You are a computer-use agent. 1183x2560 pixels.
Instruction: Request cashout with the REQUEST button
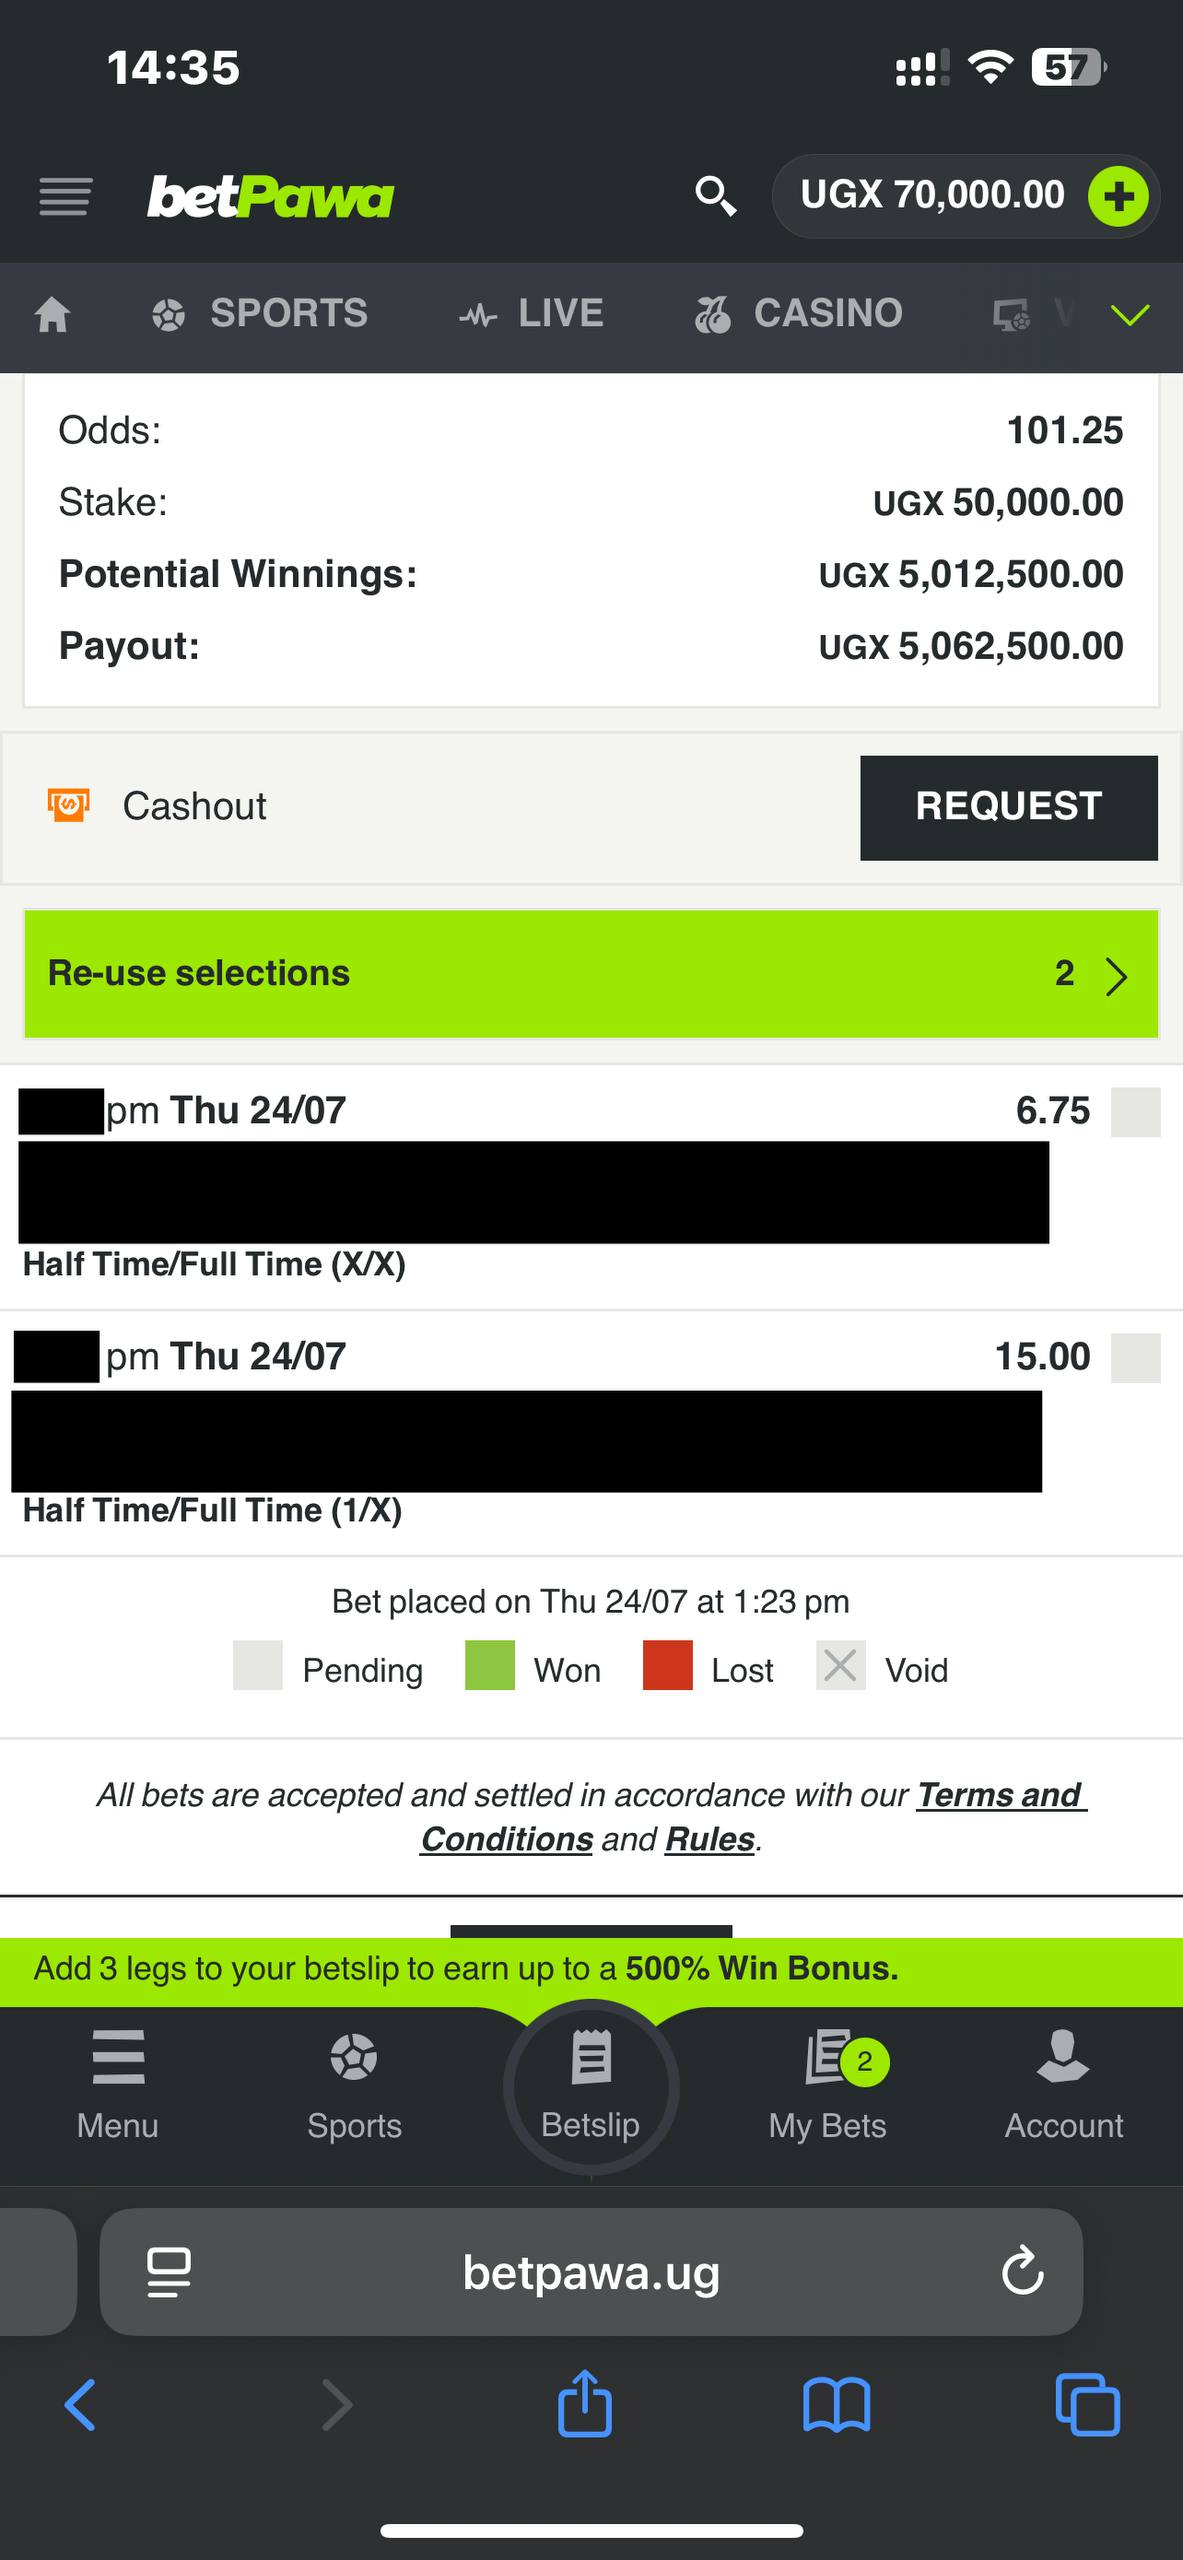1009,808
